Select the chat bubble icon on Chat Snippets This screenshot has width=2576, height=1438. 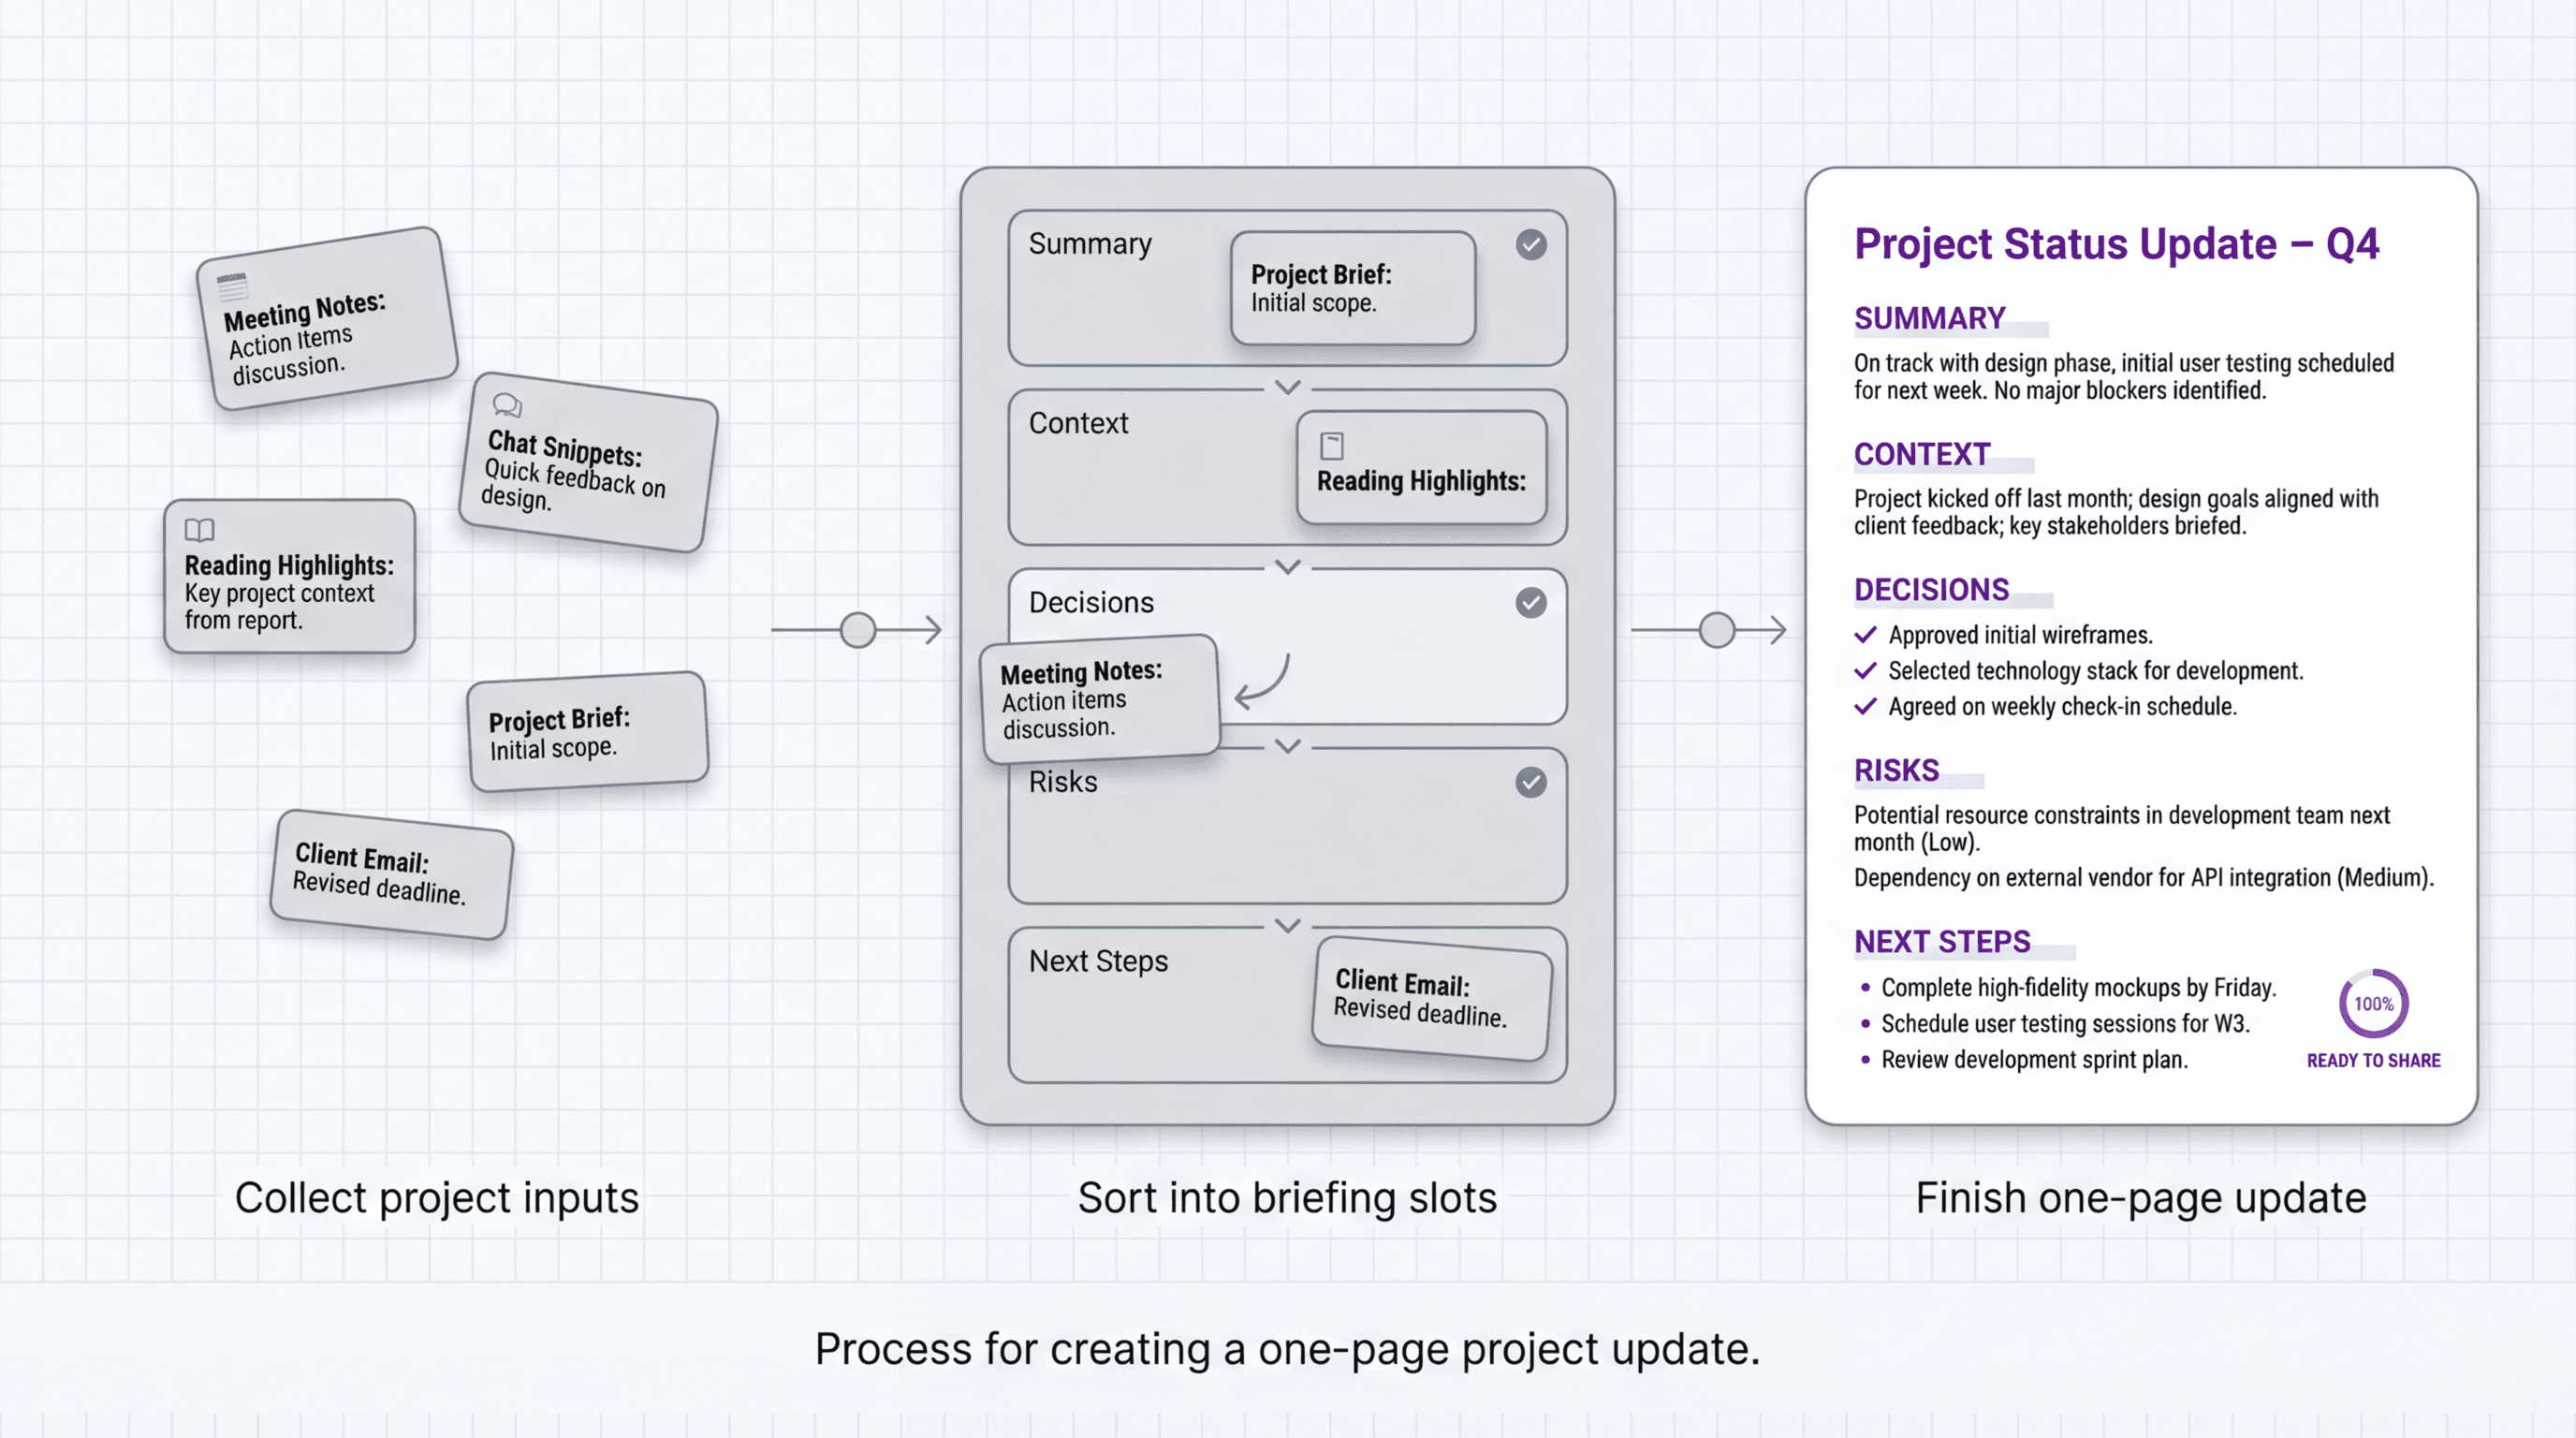507,407
